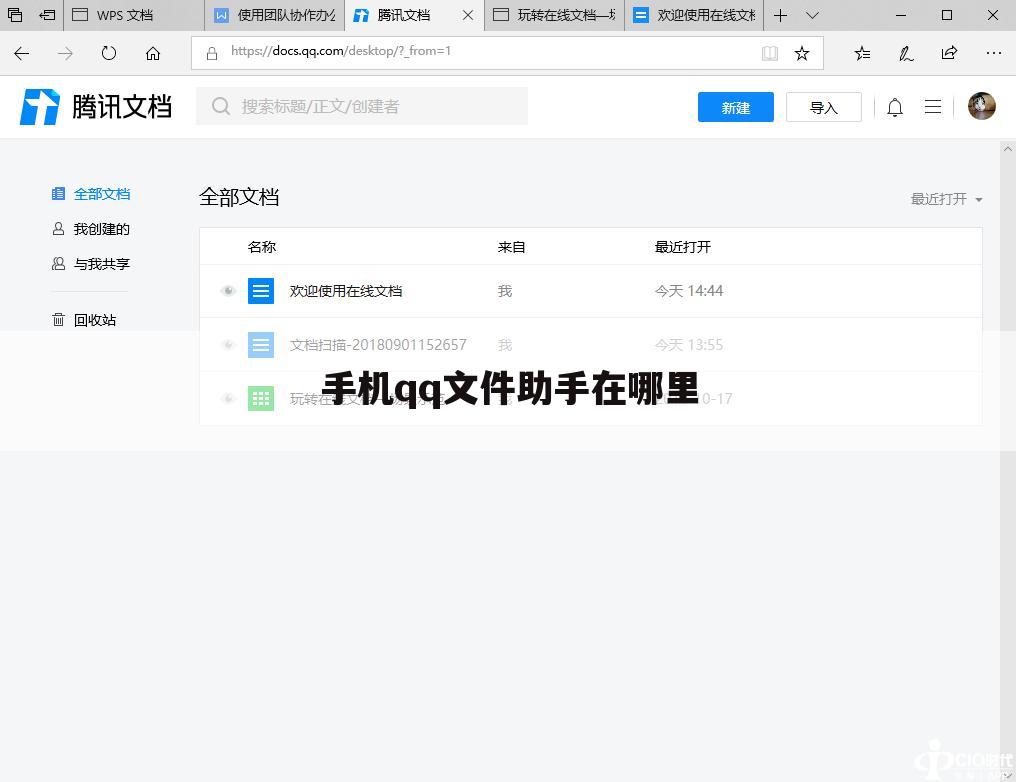
Task: Click 今天 13:55 timestamp
Action: point(689,345)
